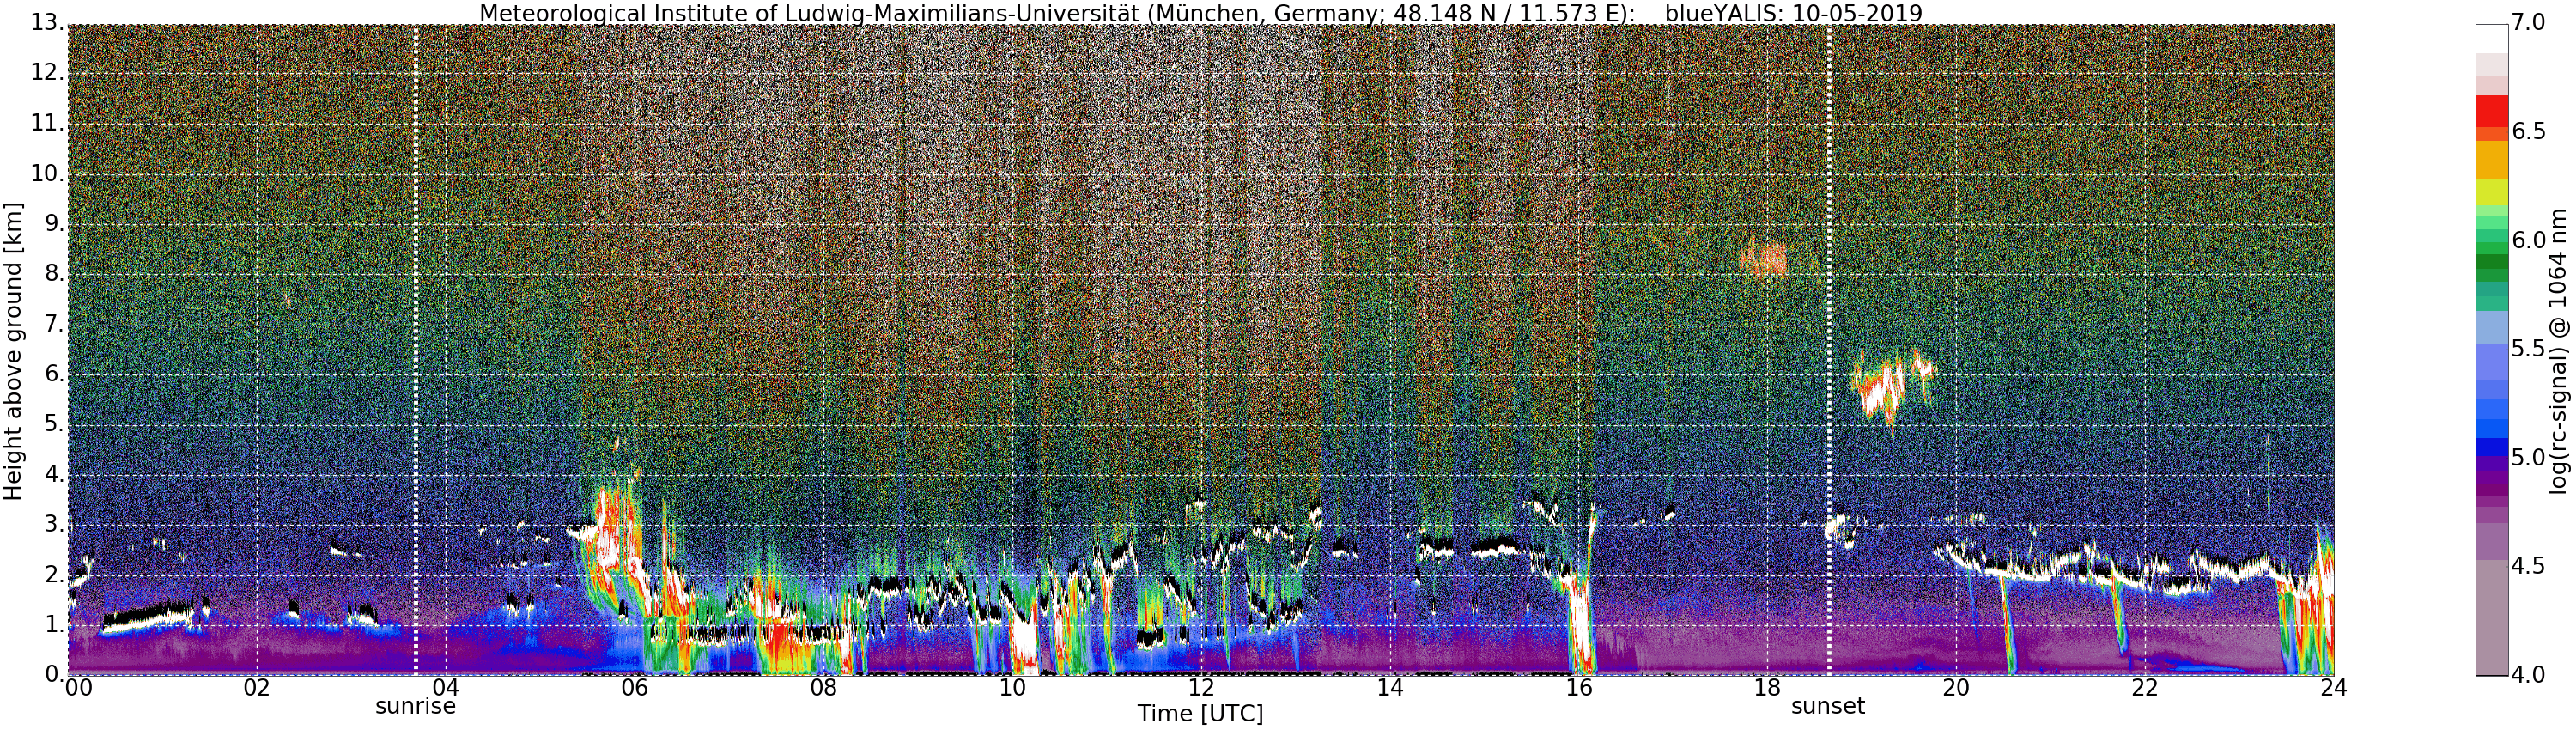Click the time-axis tick label '14'

pos(1389,688)
